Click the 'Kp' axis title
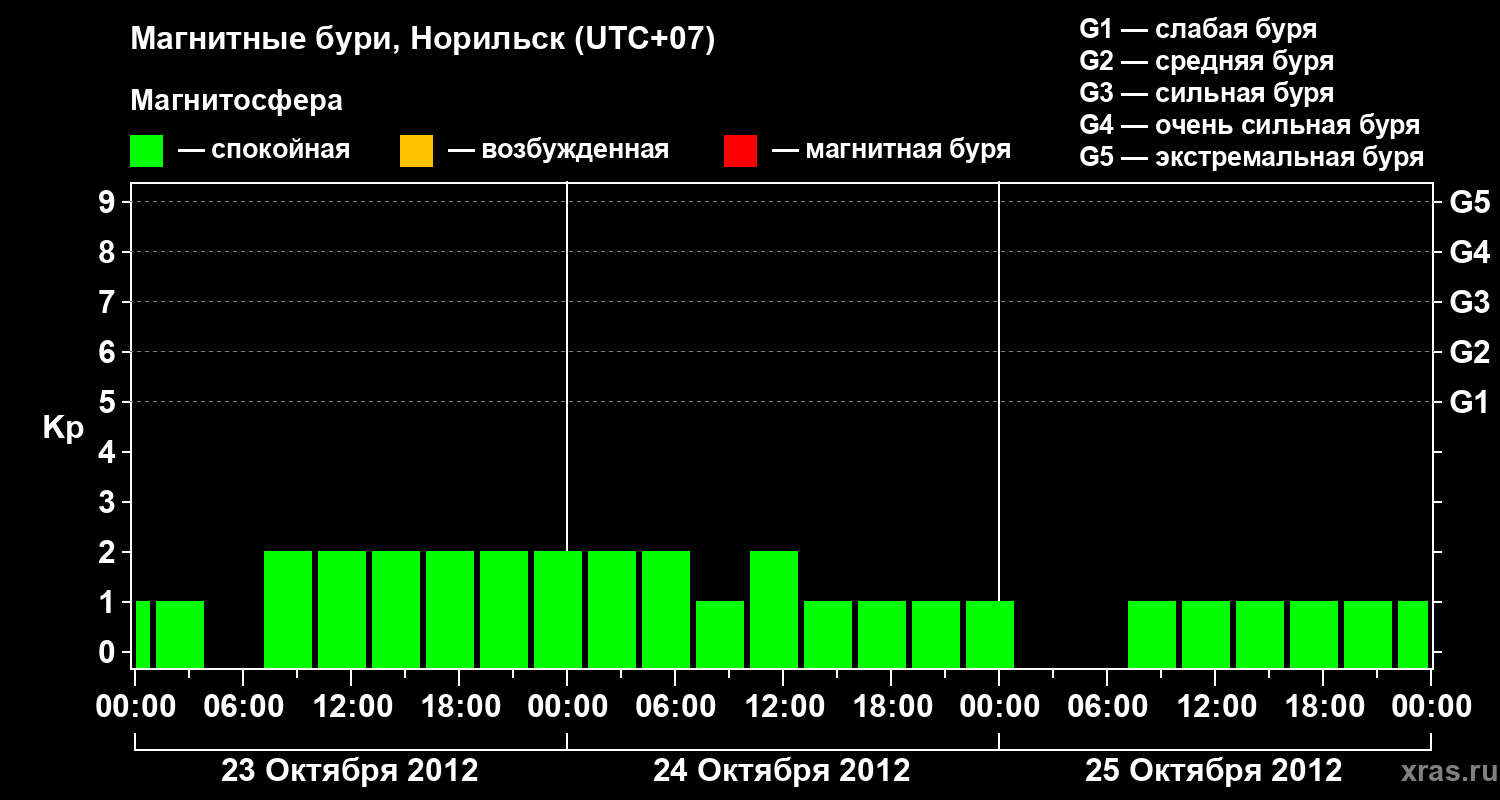 (x=63, y=428)
